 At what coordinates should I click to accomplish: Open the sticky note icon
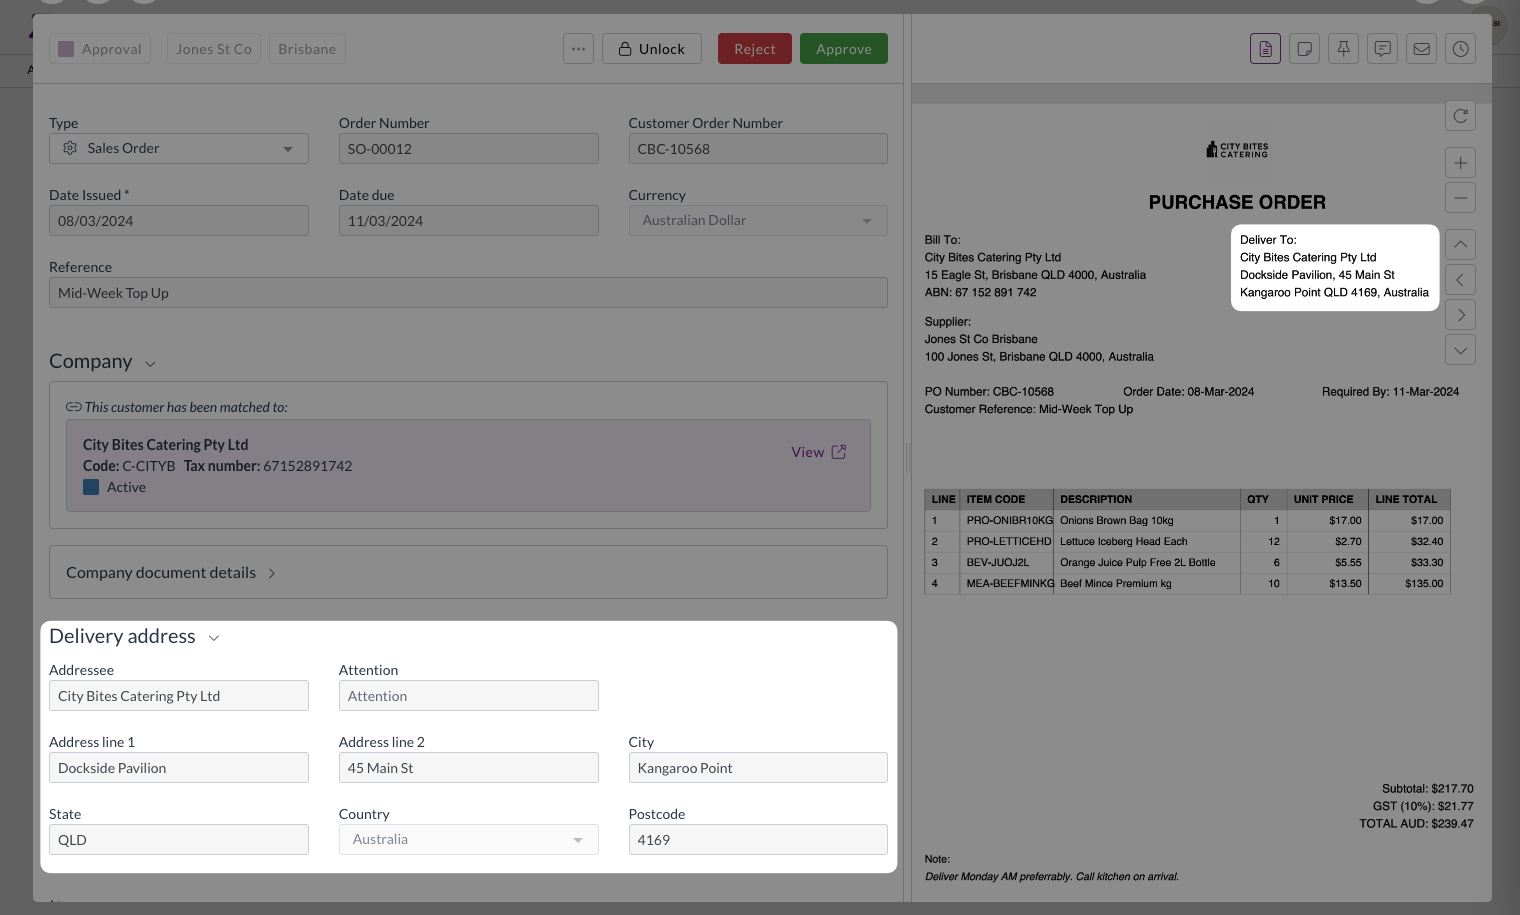(1304, 48)
